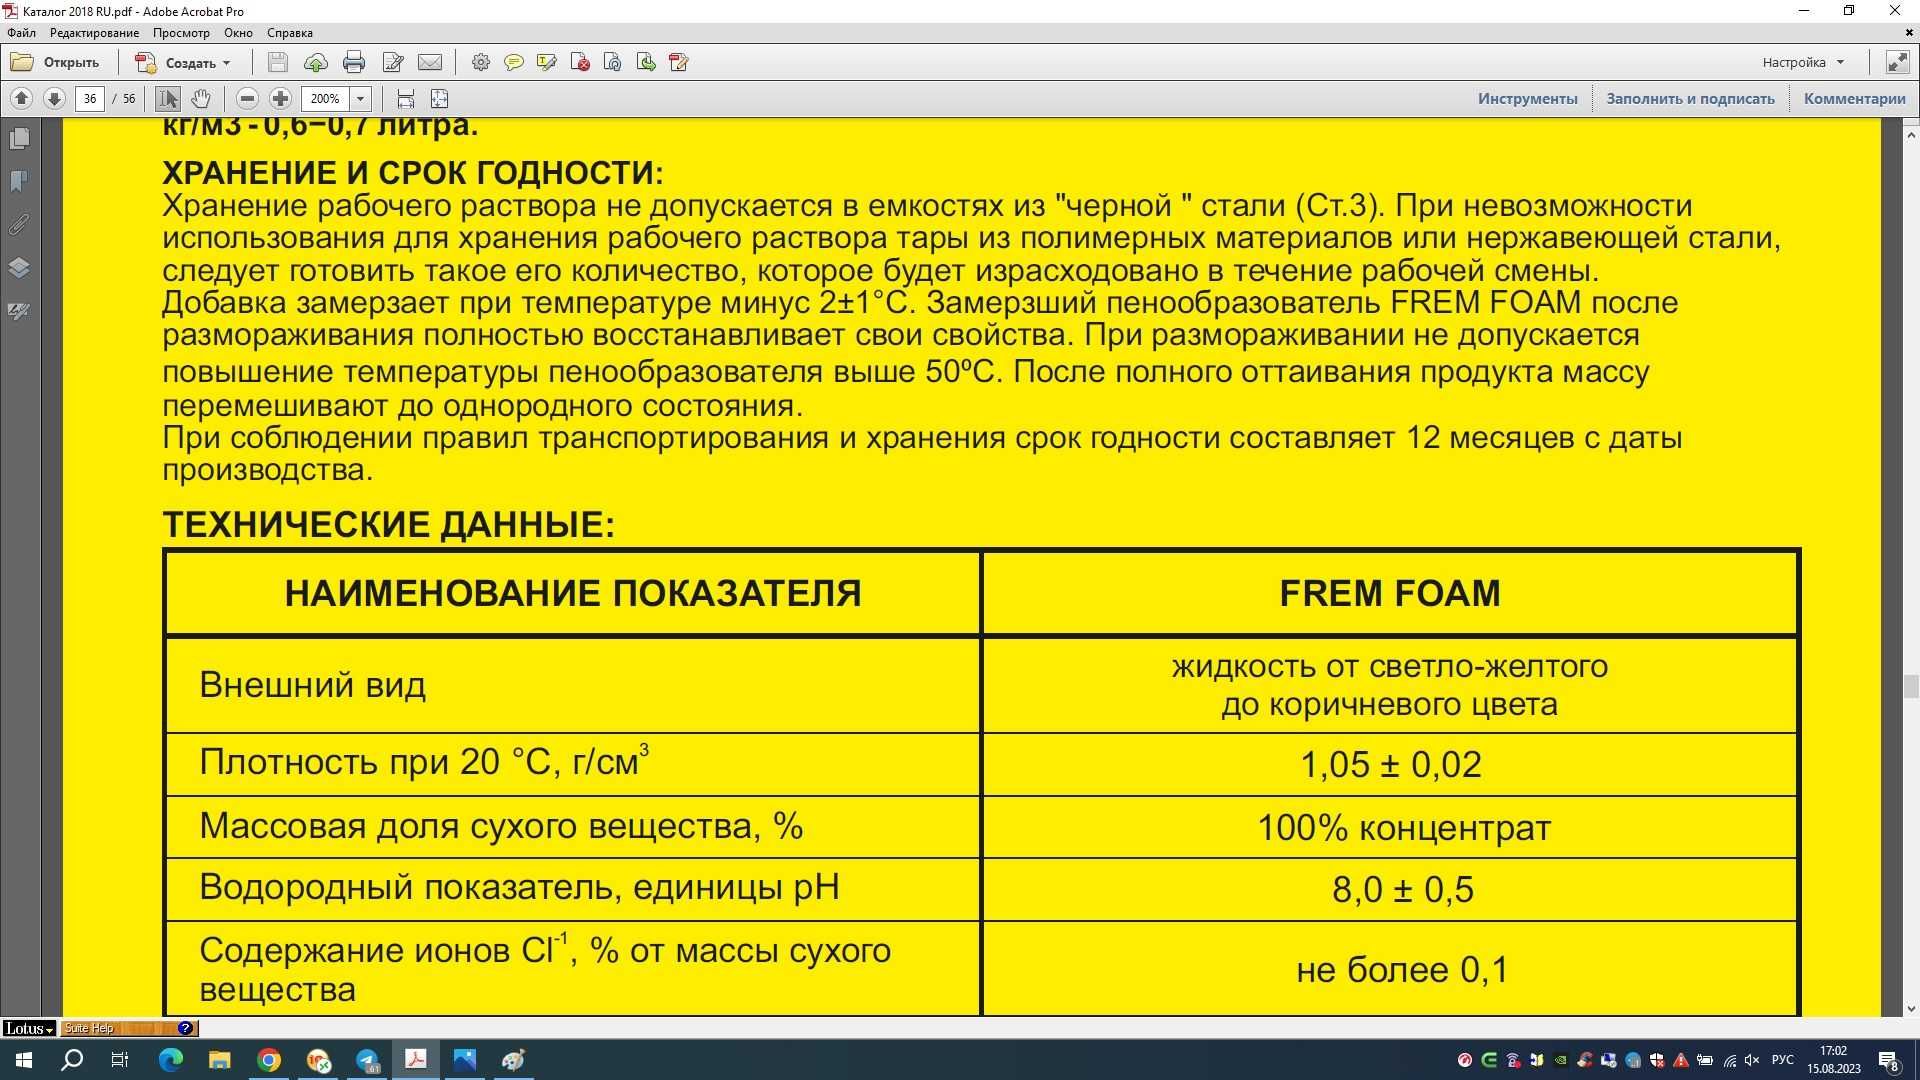Click the rotate page icon

(x=613, y=62)
